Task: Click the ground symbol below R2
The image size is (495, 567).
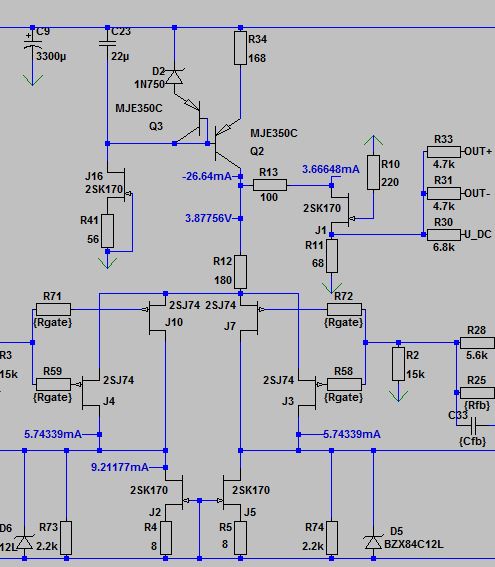Action: pyautogui.click(x=398, y=396)
